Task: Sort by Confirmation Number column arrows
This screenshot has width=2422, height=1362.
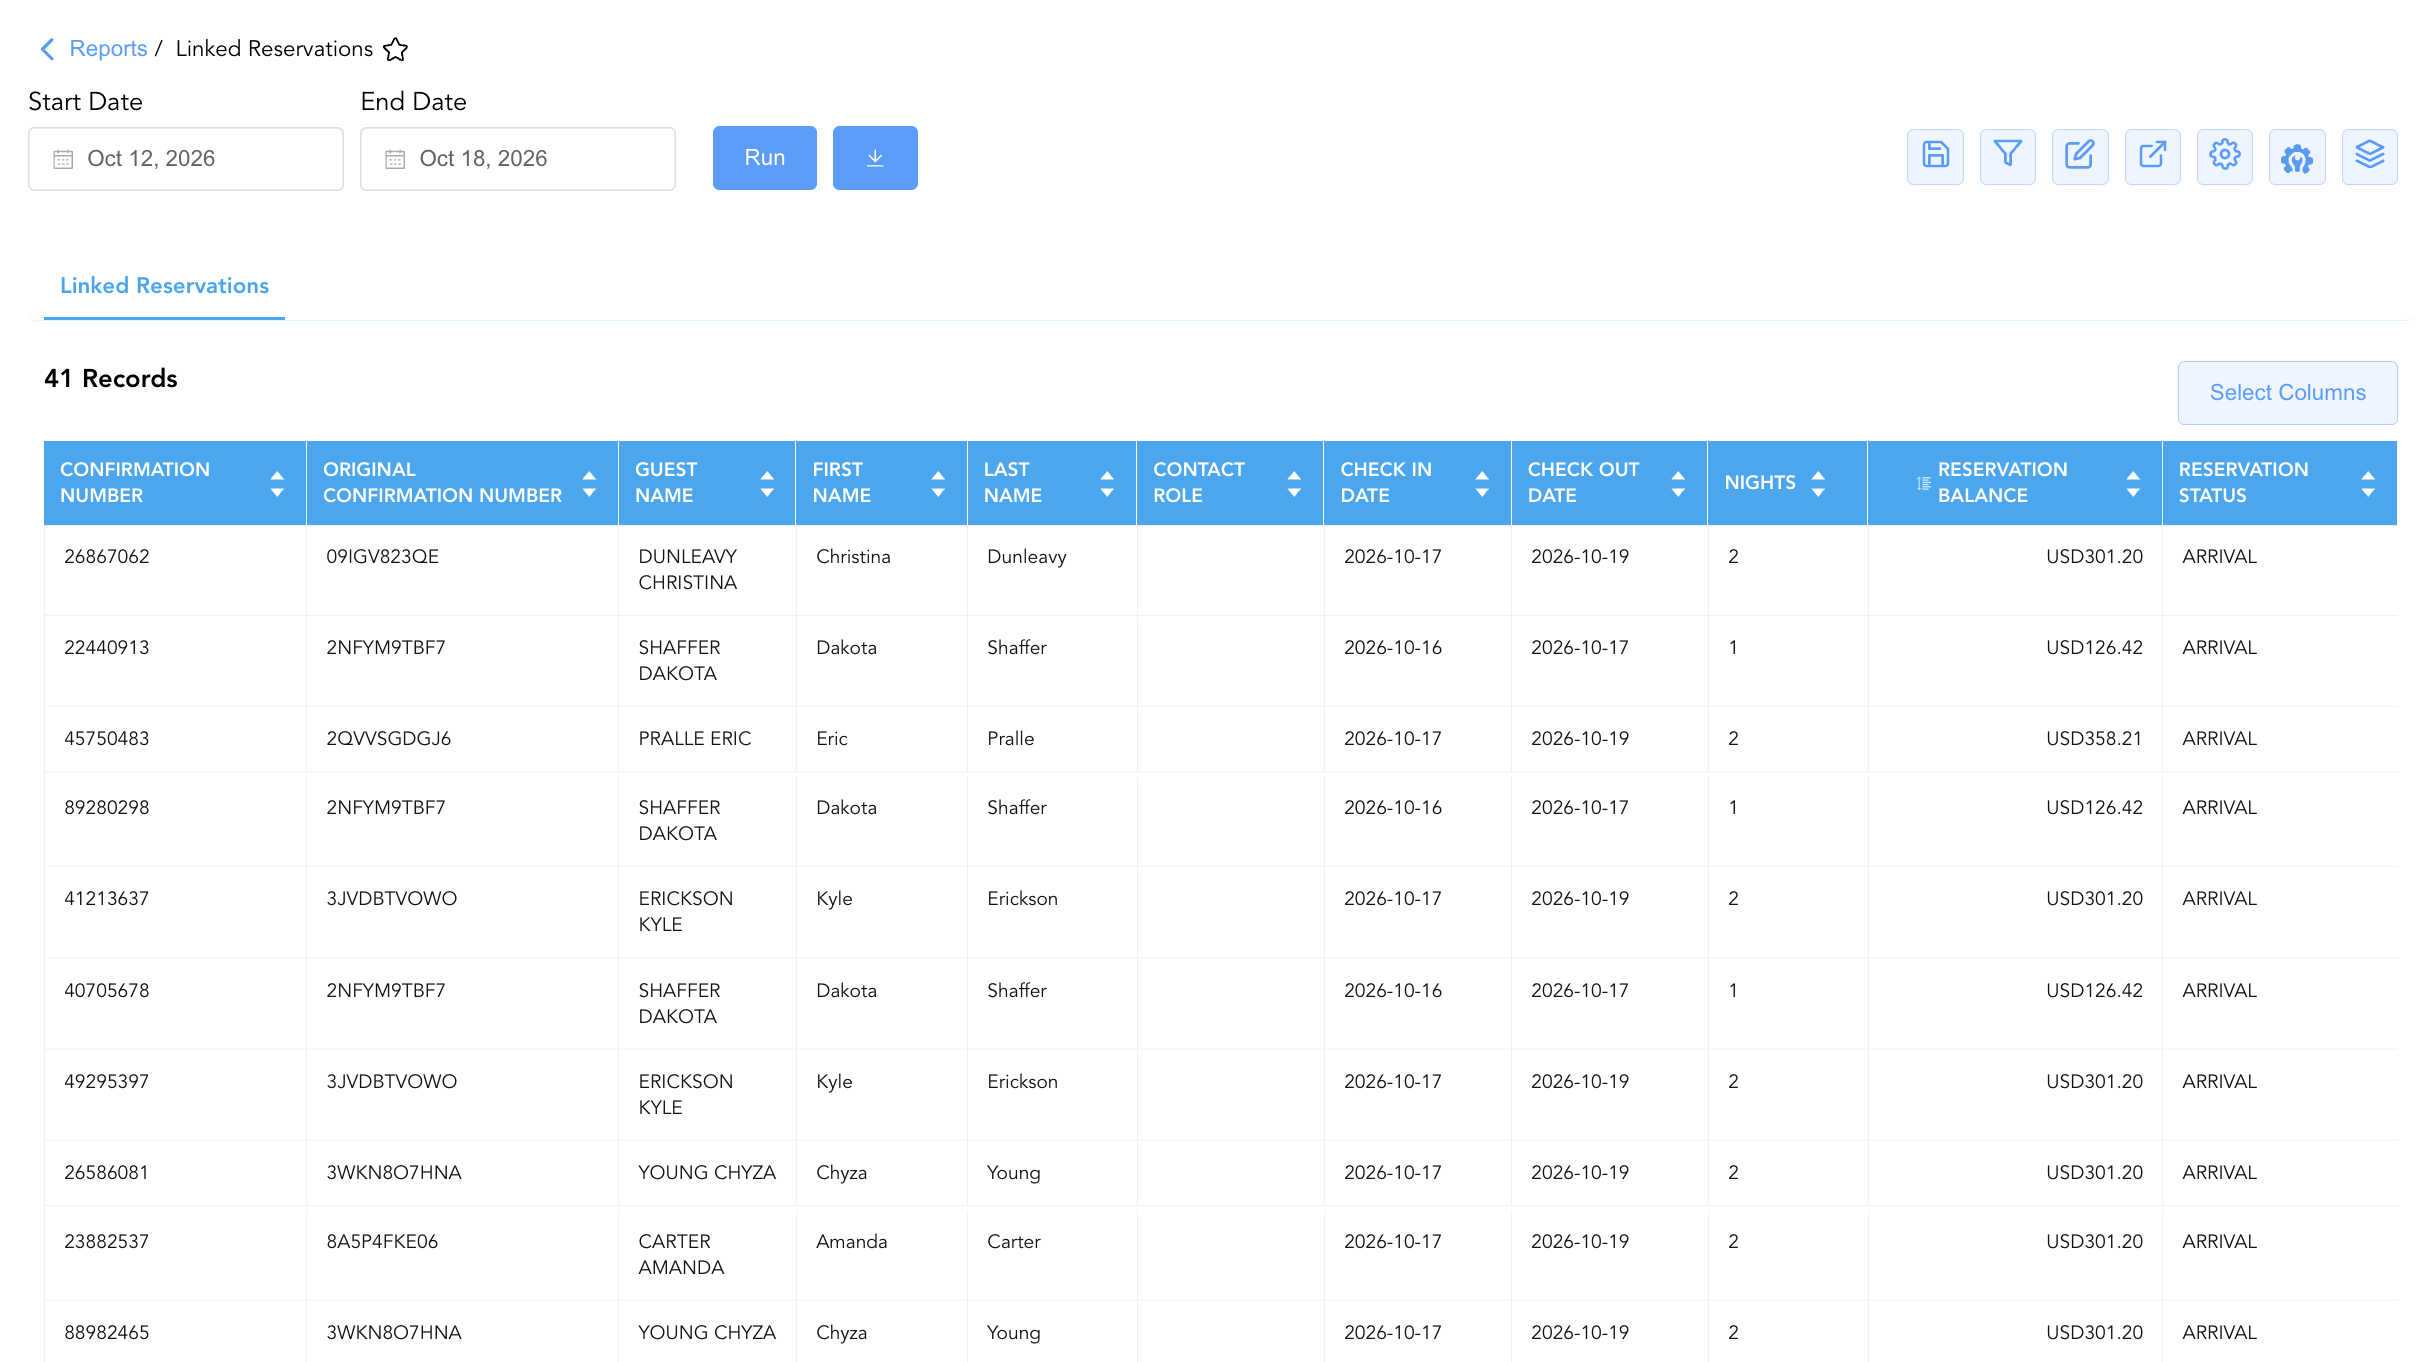Action: [x=277, y=484]
